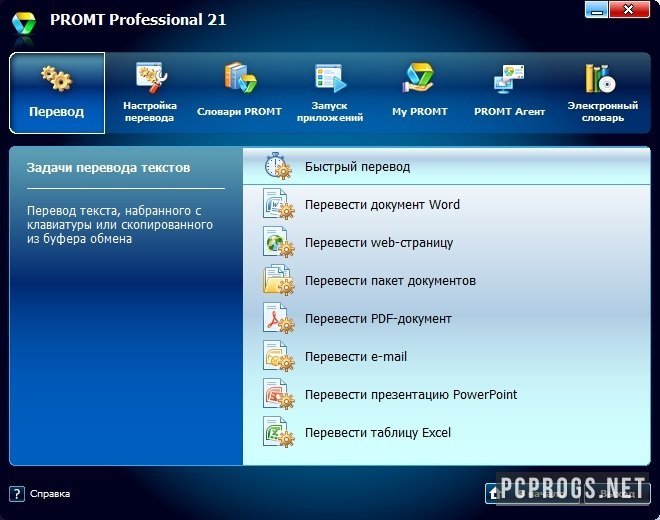Choose Перевести документ Word
The height and width of the screenshot is (520, 660).
pyautogui.click(x=381, y=205)
